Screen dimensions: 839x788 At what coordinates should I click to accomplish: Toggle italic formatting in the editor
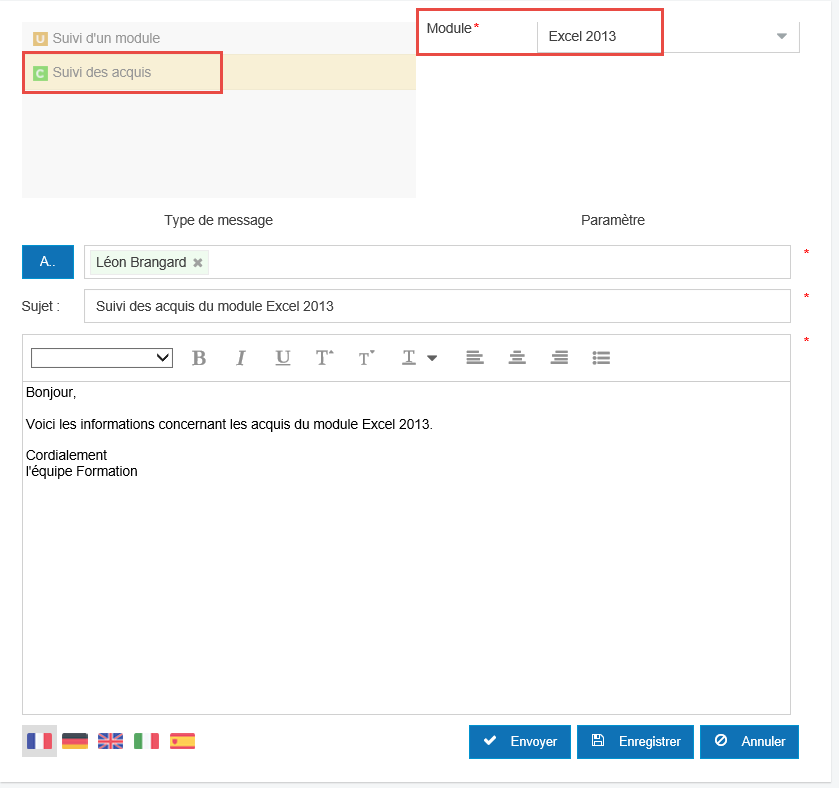coord(240,358)
